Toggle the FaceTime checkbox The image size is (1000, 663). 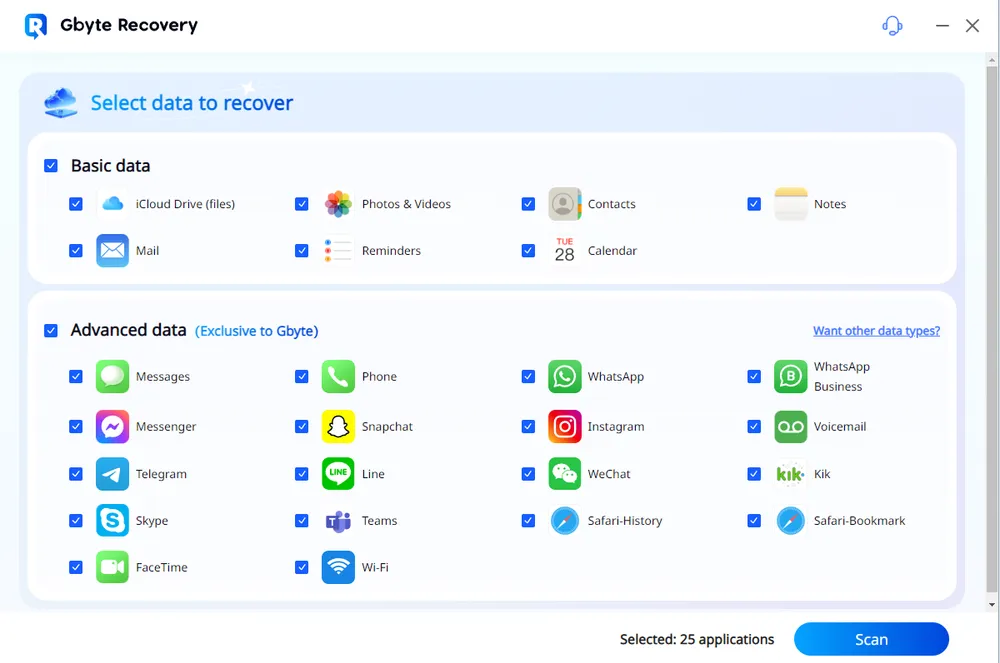pos(76,567)
